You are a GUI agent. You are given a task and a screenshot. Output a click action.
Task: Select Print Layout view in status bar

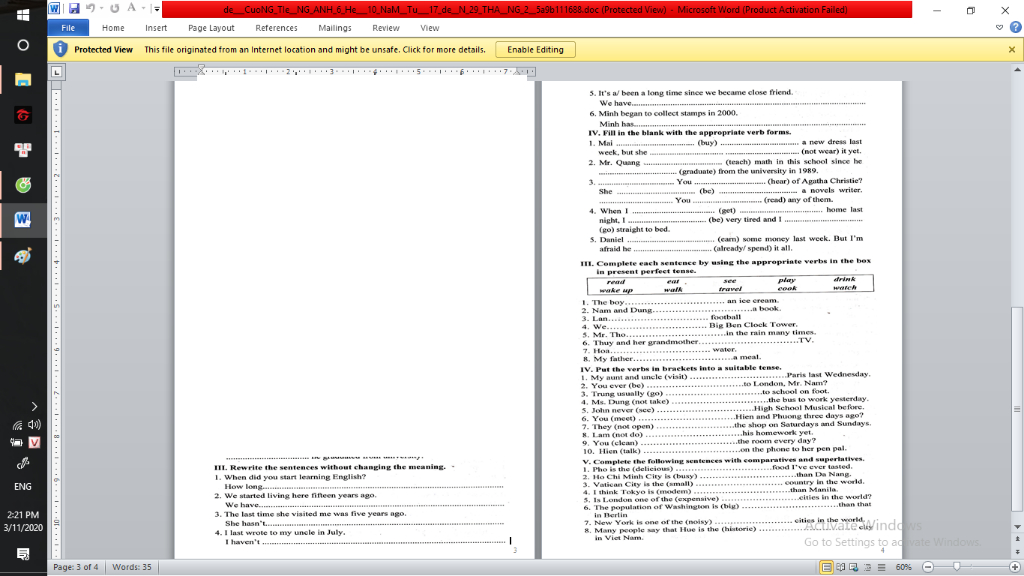[x=826, y=567]
